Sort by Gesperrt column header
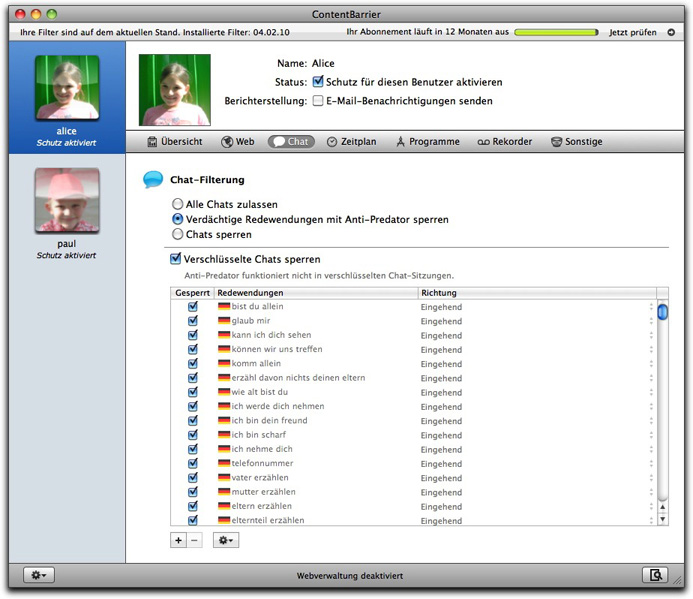 pos(192,293)
